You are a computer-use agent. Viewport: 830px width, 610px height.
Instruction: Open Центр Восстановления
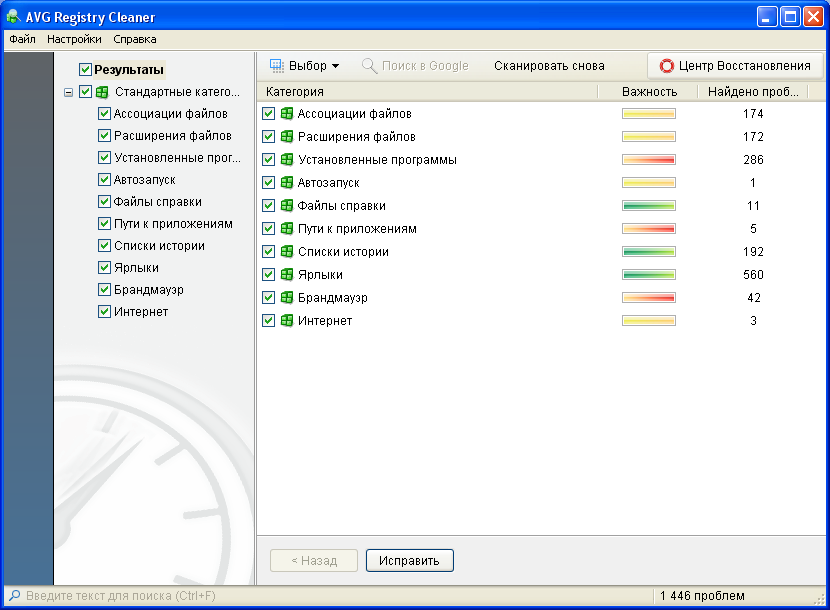[x=735, y=66]
